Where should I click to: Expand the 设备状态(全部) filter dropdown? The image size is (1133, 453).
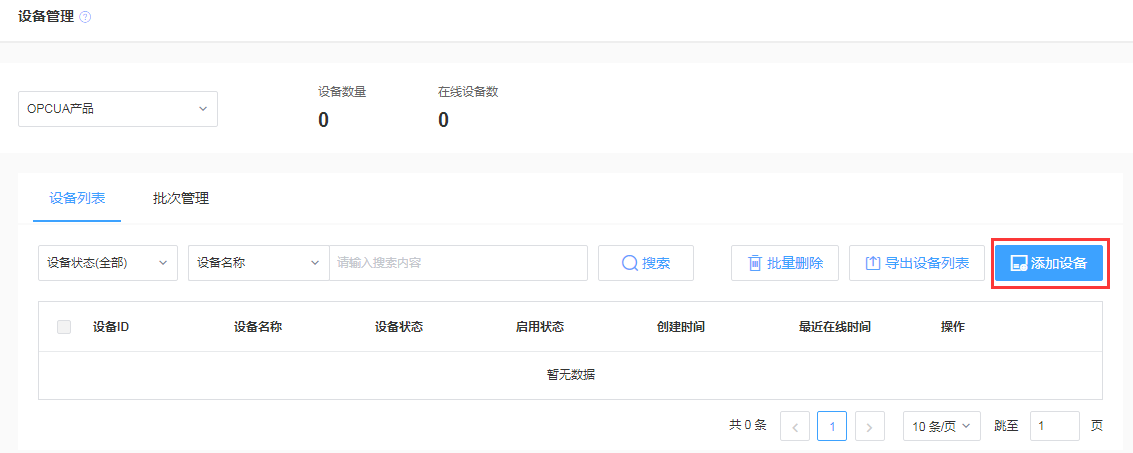tap(108, 263)
